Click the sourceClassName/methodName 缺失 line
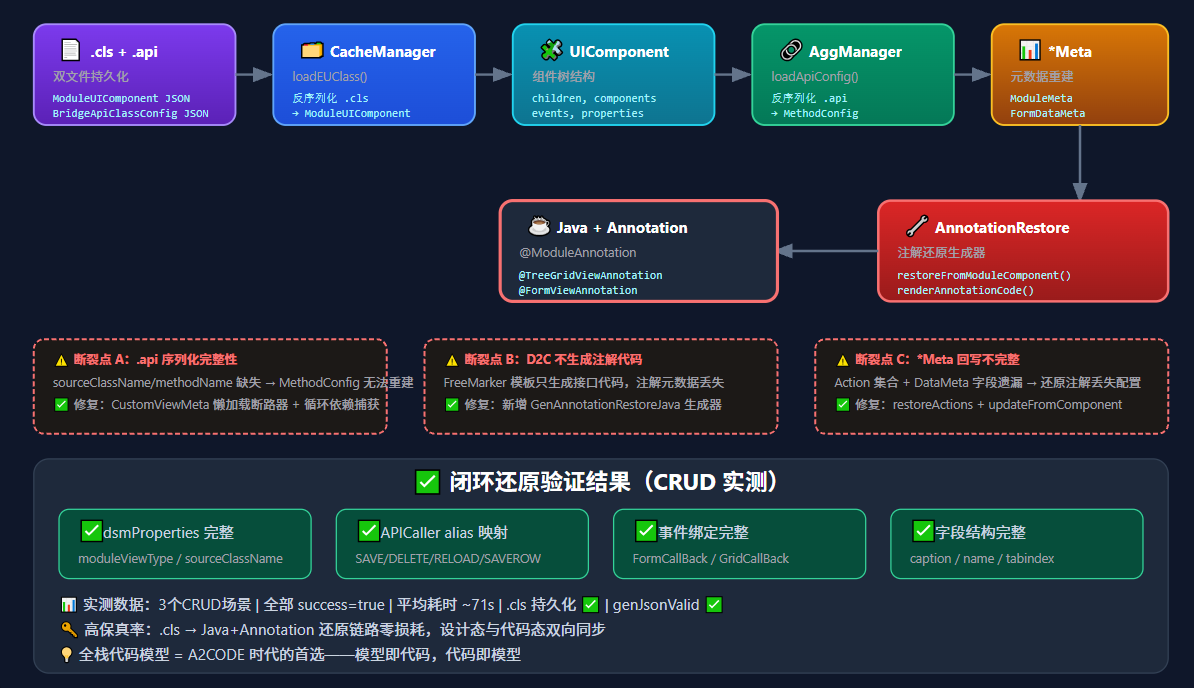1194x688 pixels. click(233, 382)
